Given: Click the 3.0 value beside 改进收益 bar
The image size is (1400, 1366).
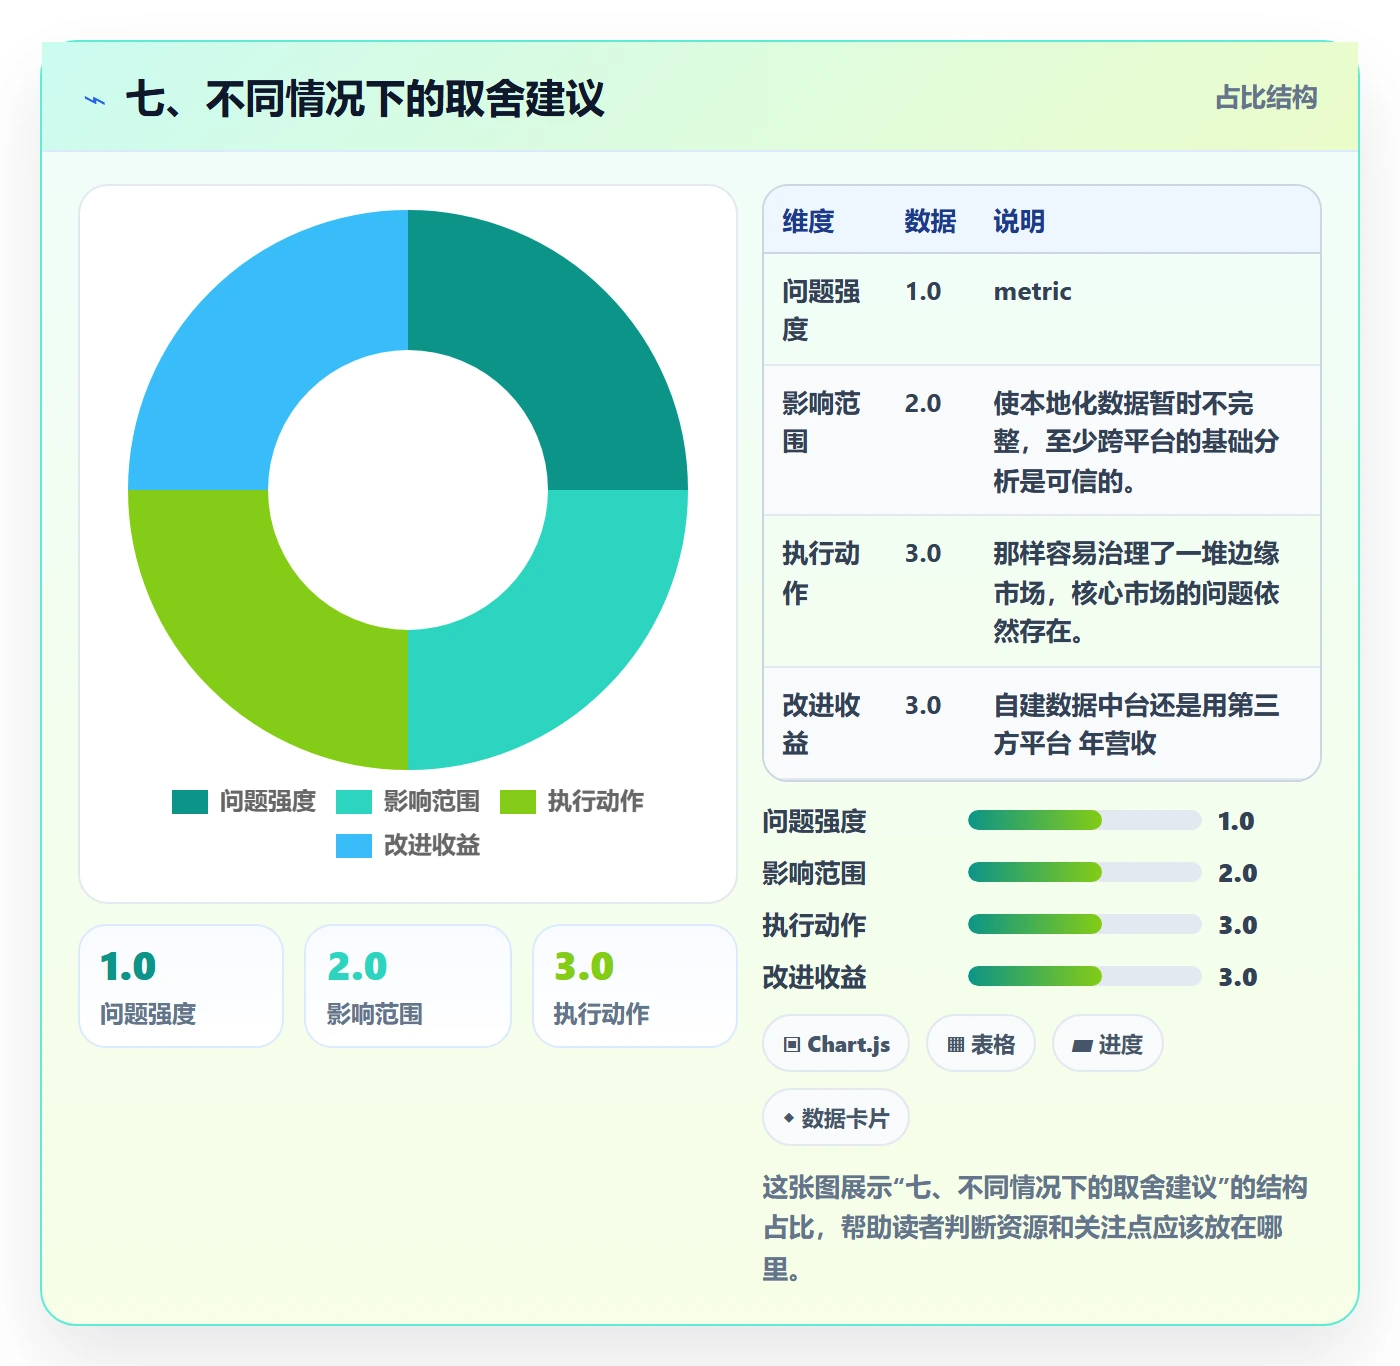Looking at the screenshot, I should [1237, 978].
